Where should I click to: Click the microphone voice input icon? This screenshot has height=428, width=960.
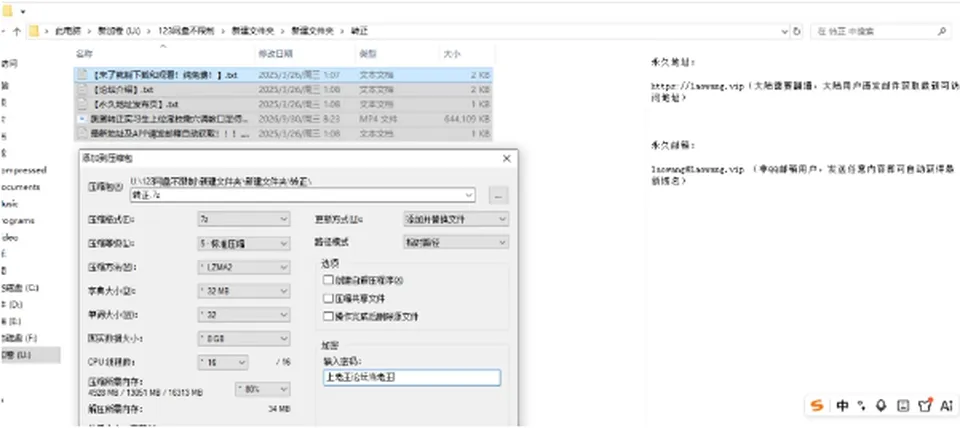click(882, 405)
